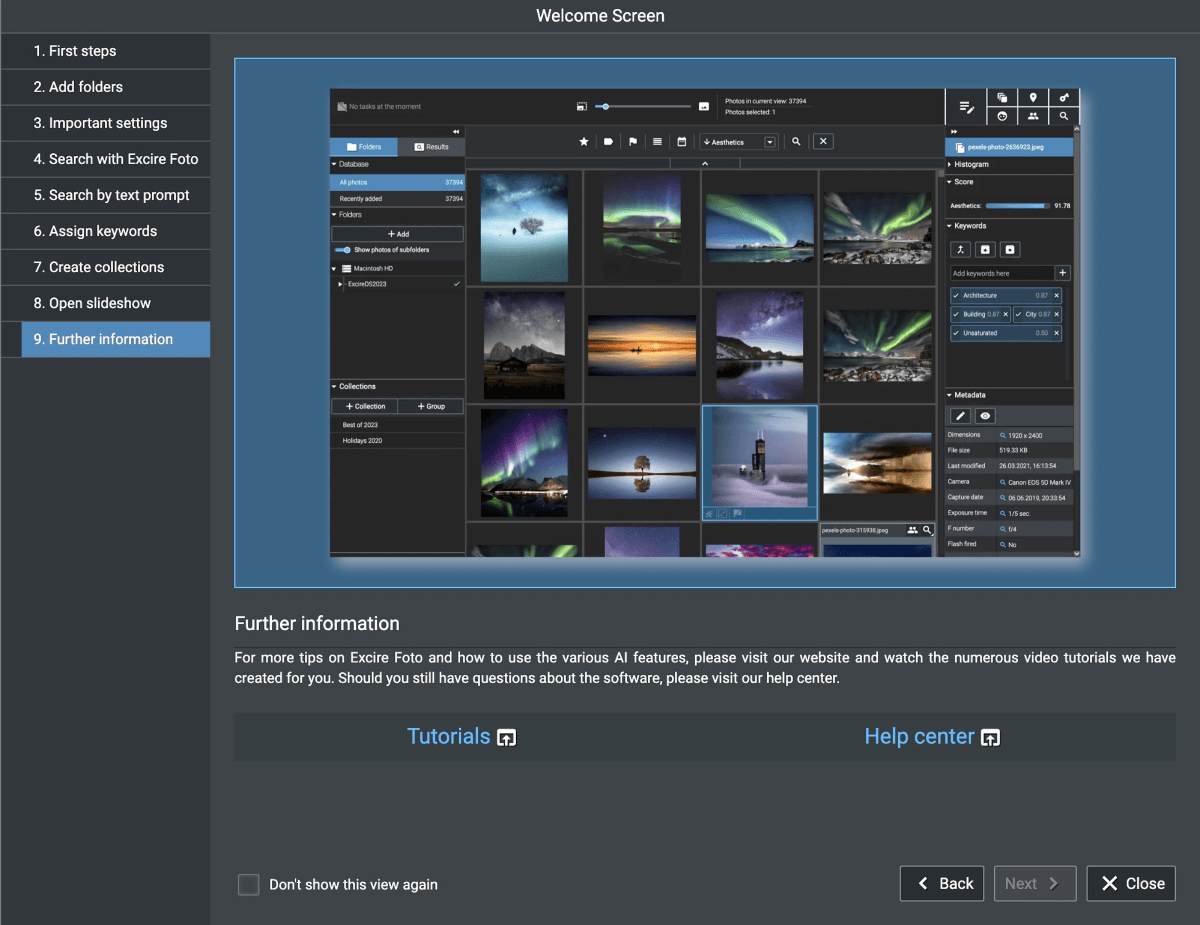Open the calendar filter icon

682,141
